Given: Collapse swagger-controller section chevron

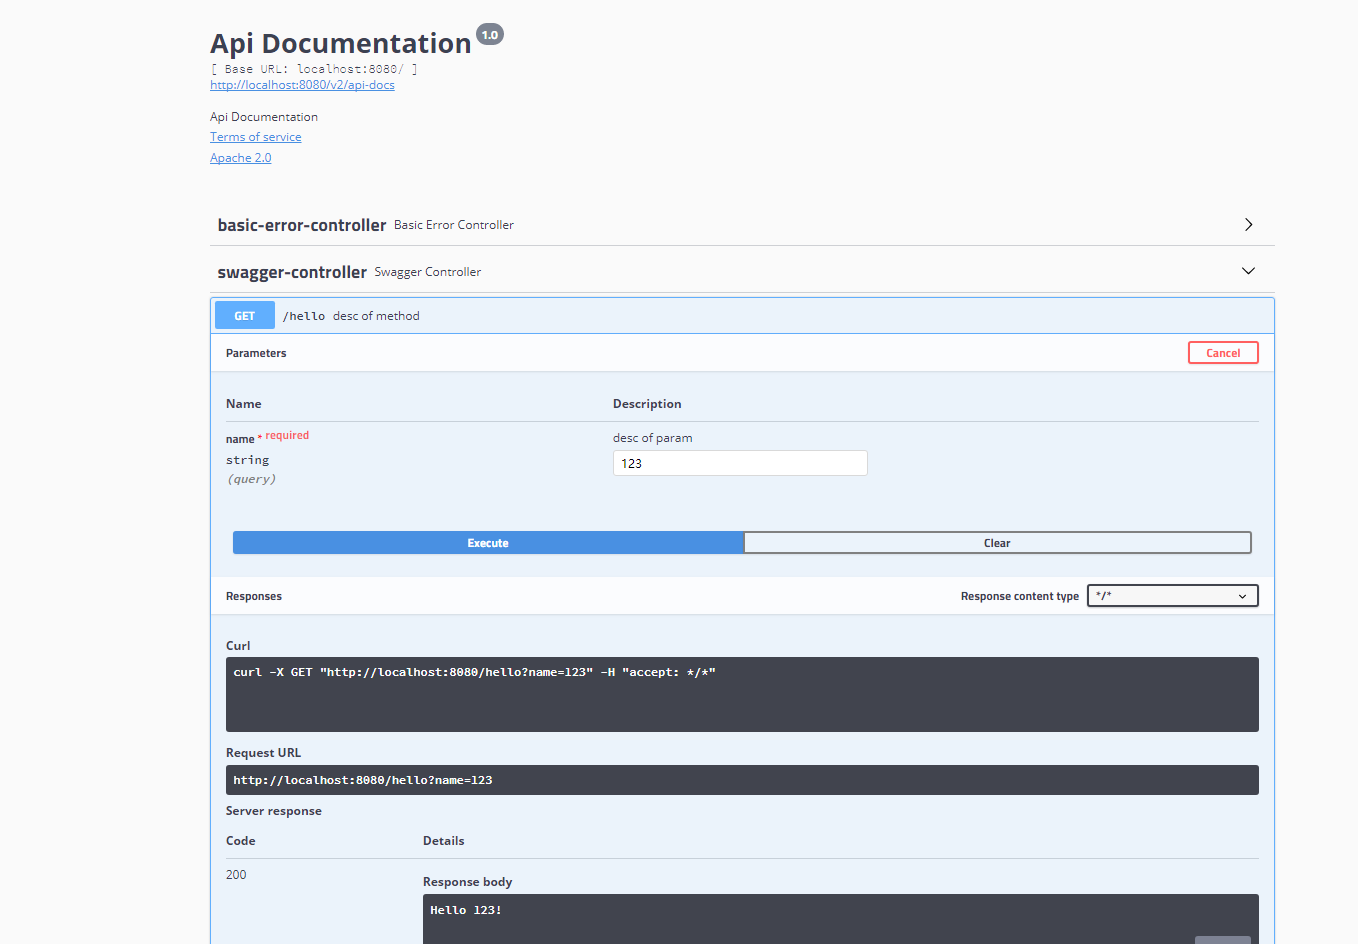Looking at the screenshot, I should pyautogui.click(x=1248, y=271).
